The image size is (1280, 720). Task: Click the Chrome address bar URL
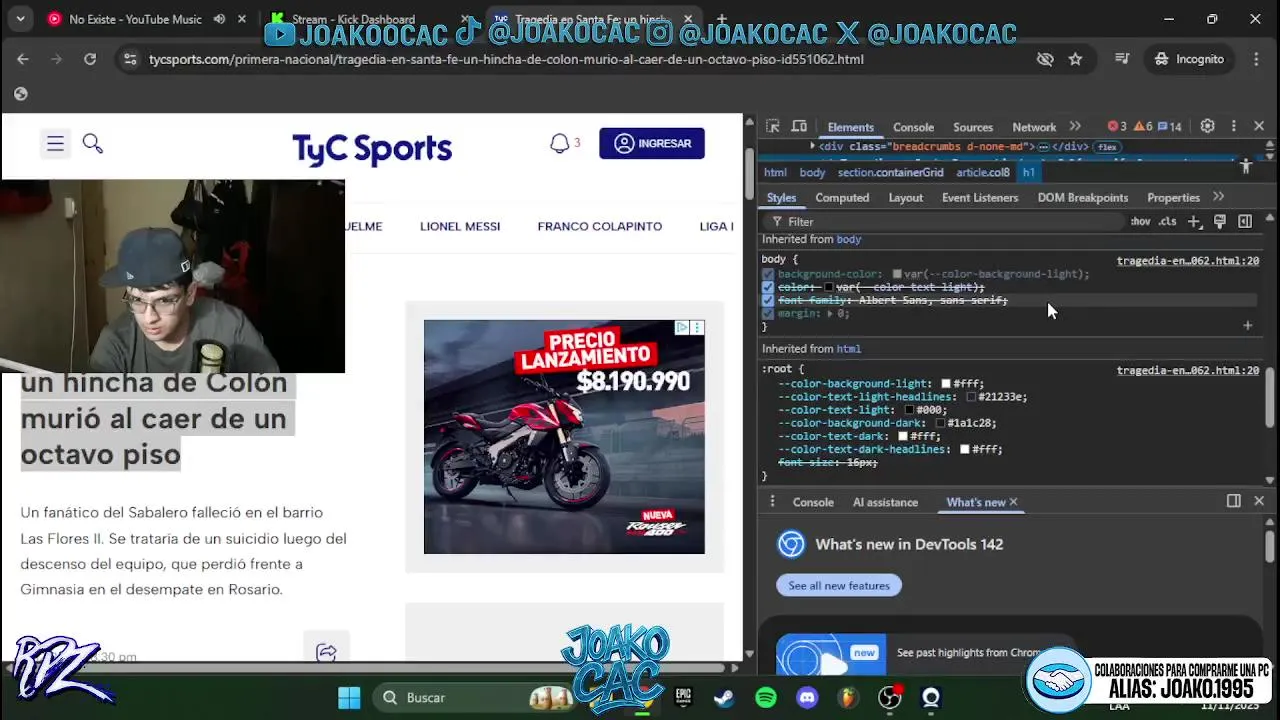click(506, 59)
